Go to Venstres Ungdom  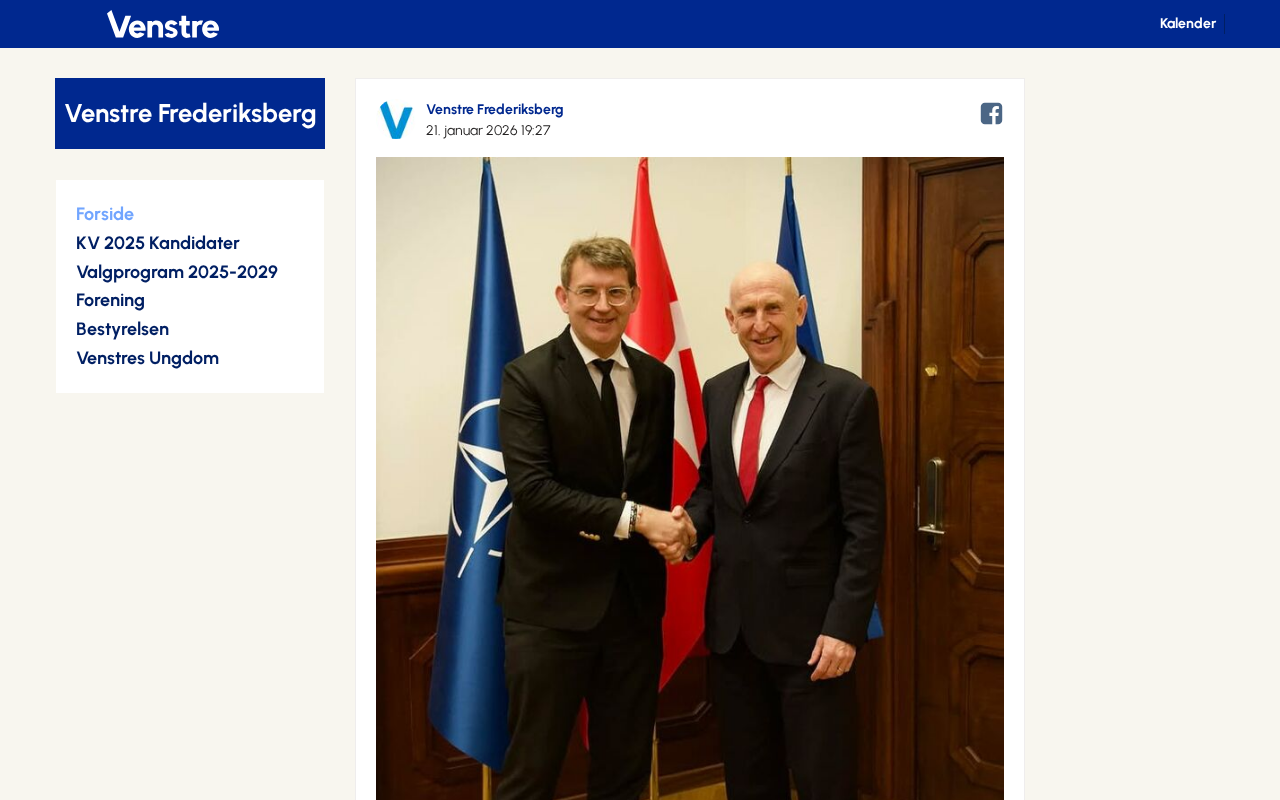point(147,358)
